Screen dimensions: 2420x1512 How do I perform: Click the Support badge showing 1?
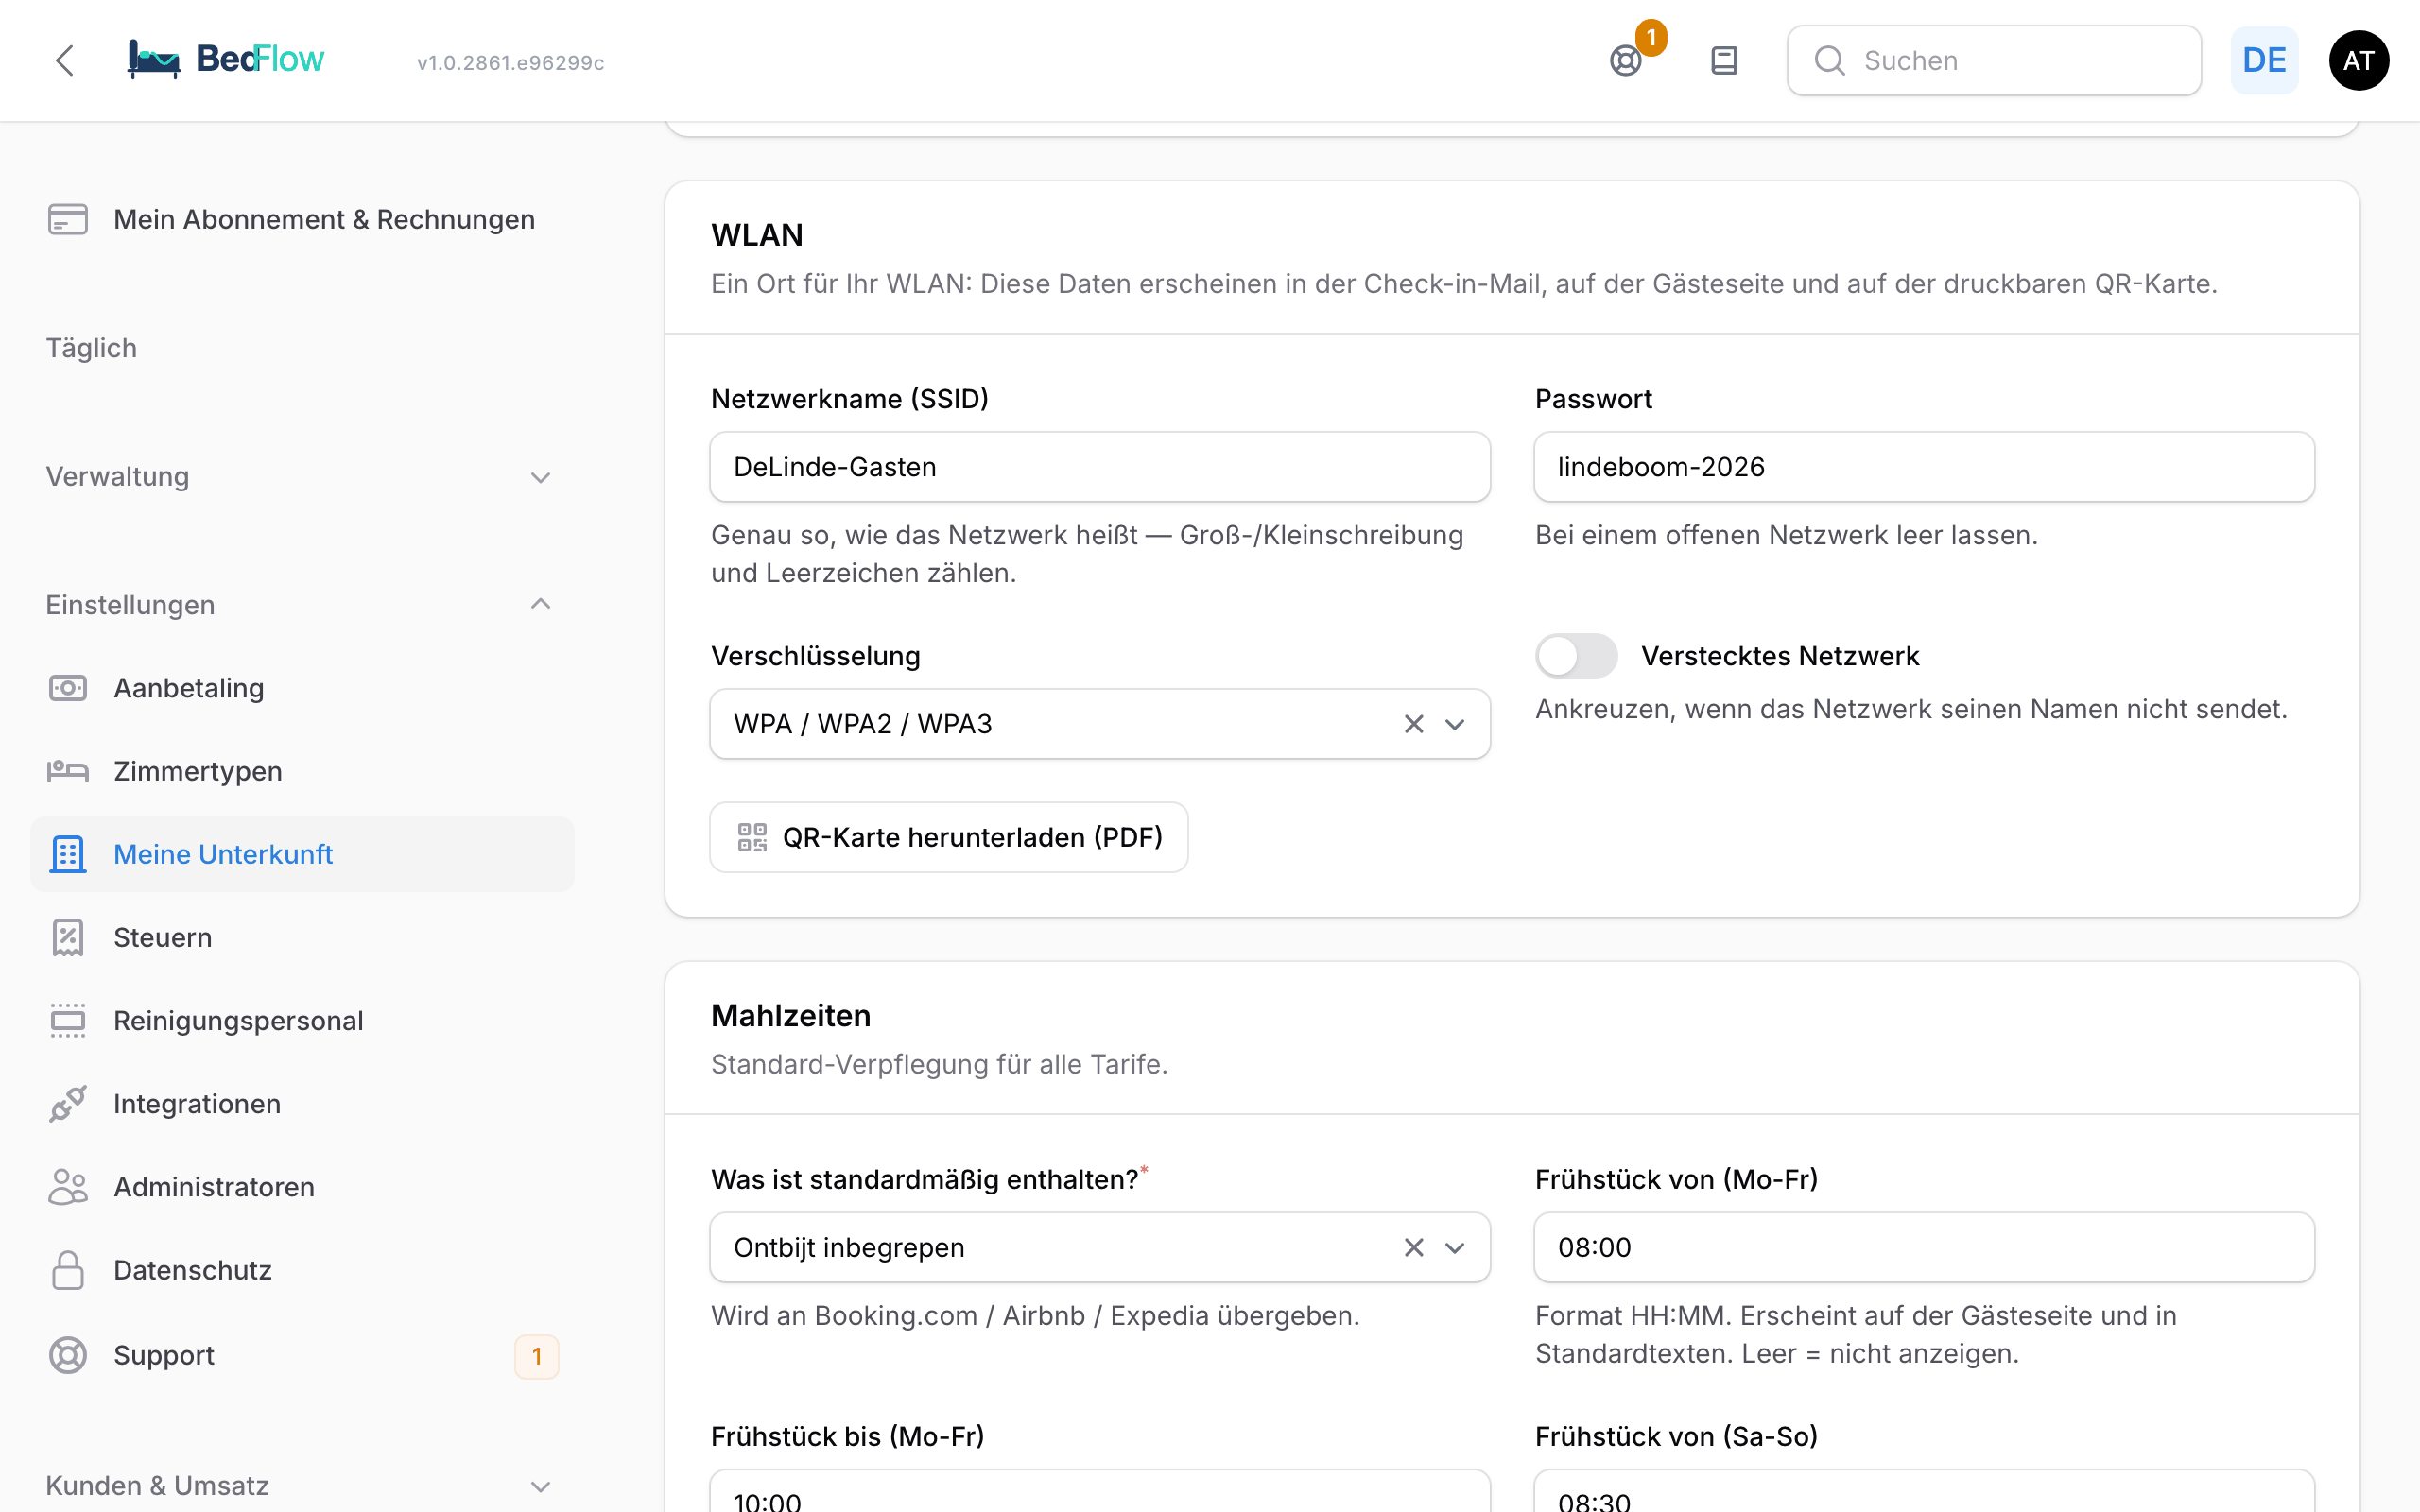click(x=537, y=1357)
